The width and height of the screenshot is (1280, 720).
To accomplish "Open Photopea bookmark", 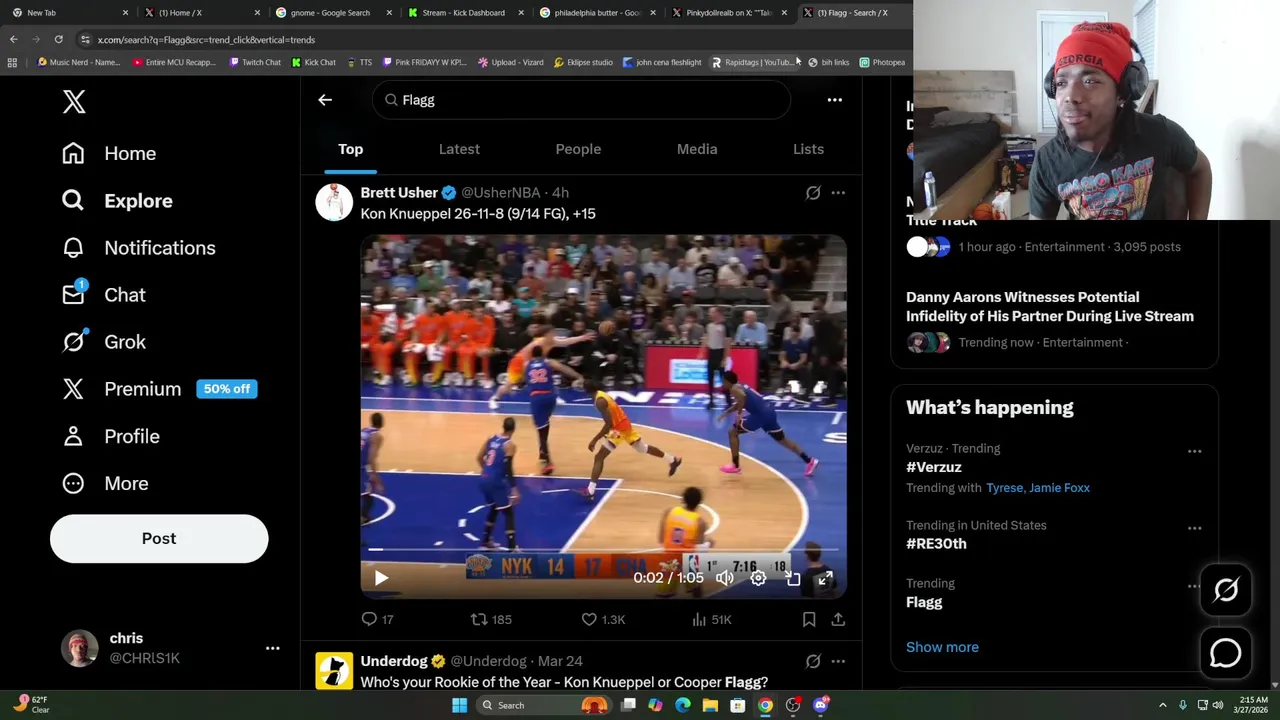I will click(882, 62).
